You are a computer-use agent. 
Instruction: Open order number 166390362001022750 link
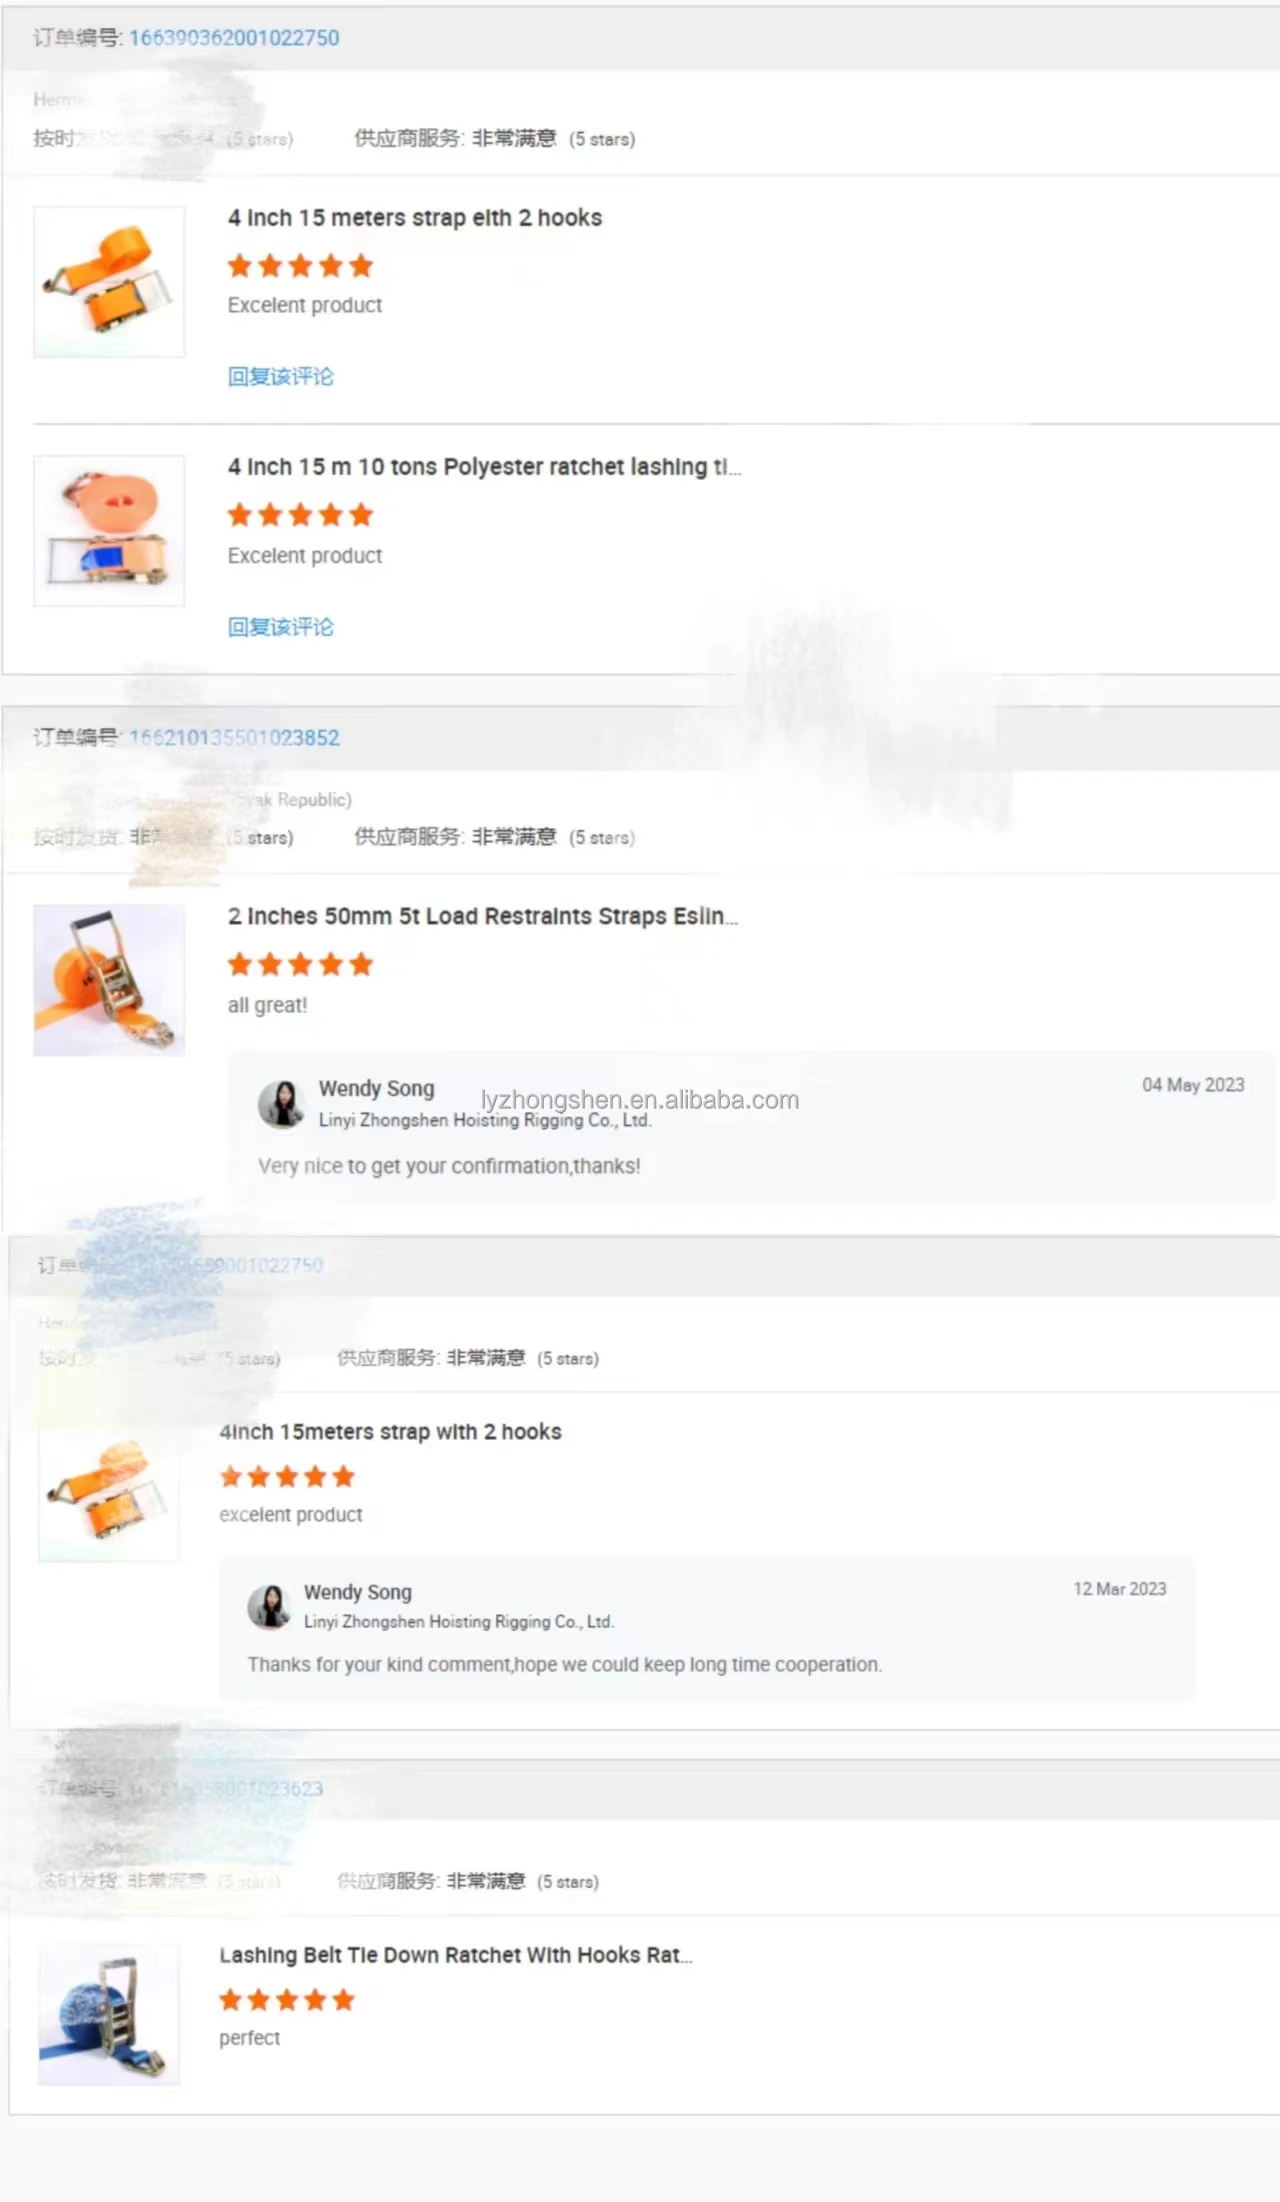click(234, 38)
